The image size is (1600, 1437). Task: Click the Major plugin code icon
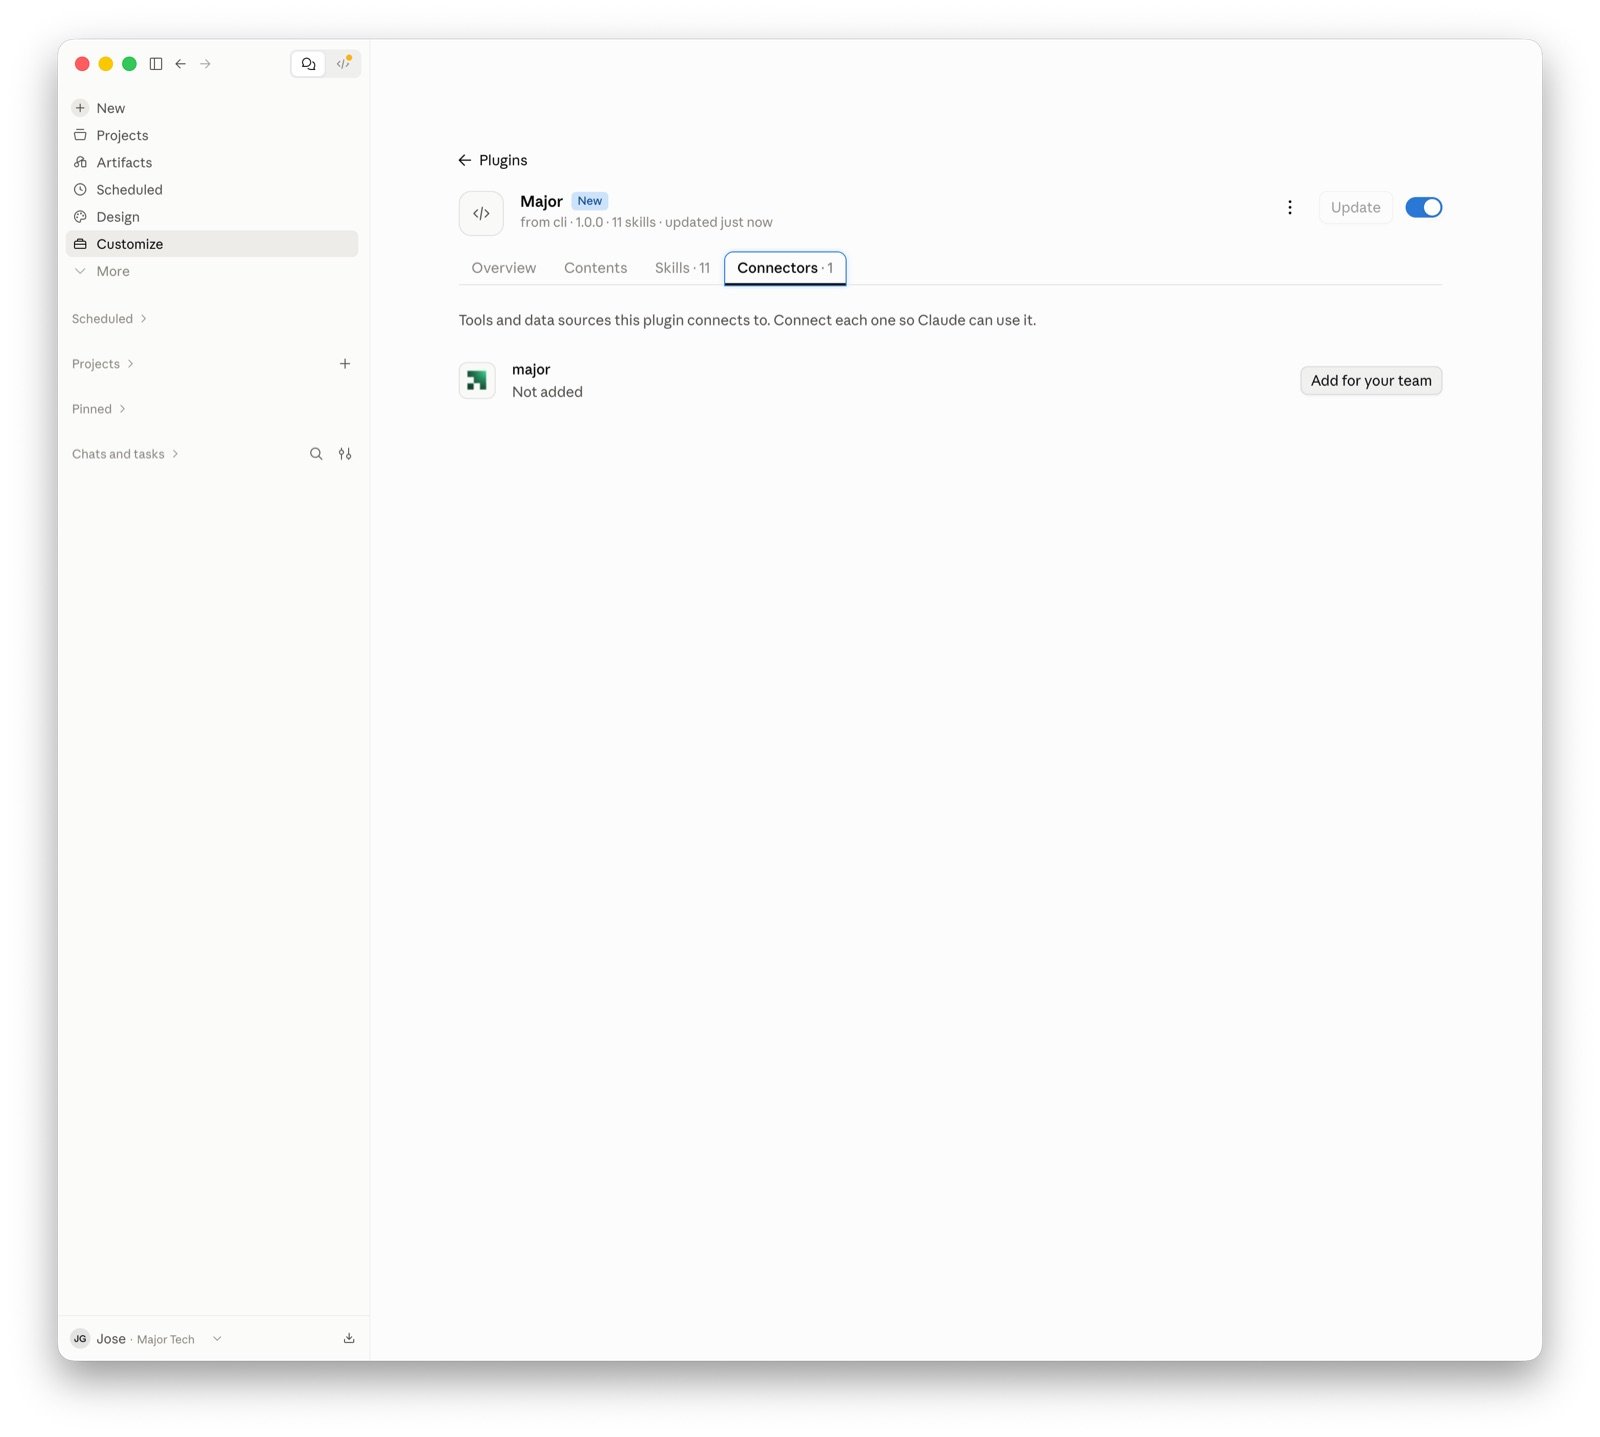[x=481, y=213]
